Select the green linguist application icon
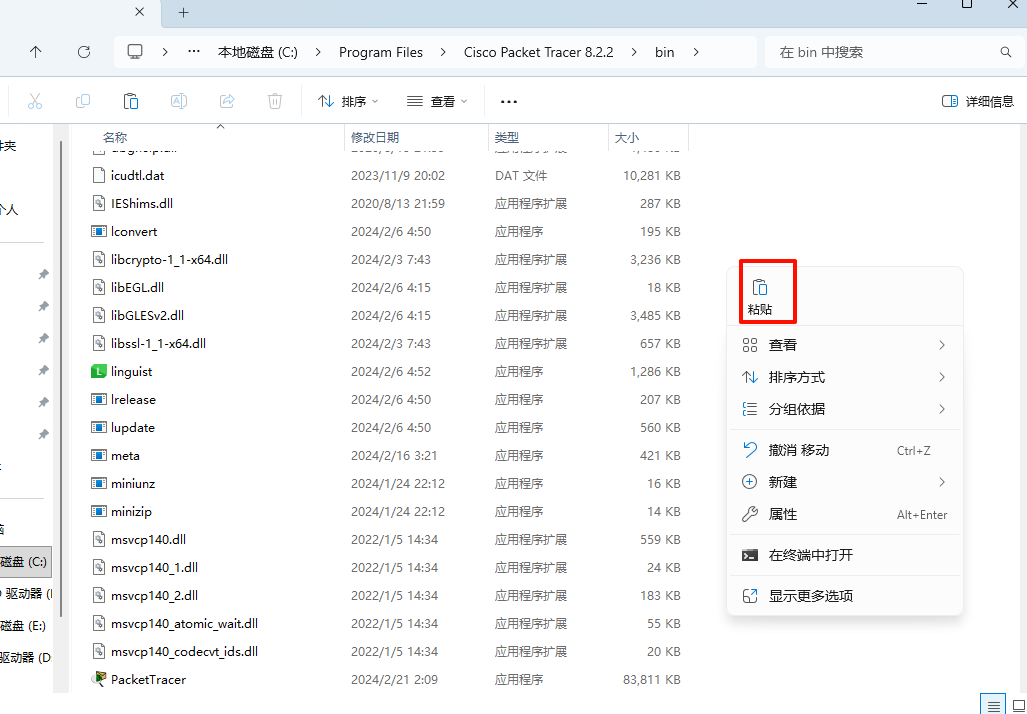Viewport: 1027px width, 714px height. coord(98,371)
